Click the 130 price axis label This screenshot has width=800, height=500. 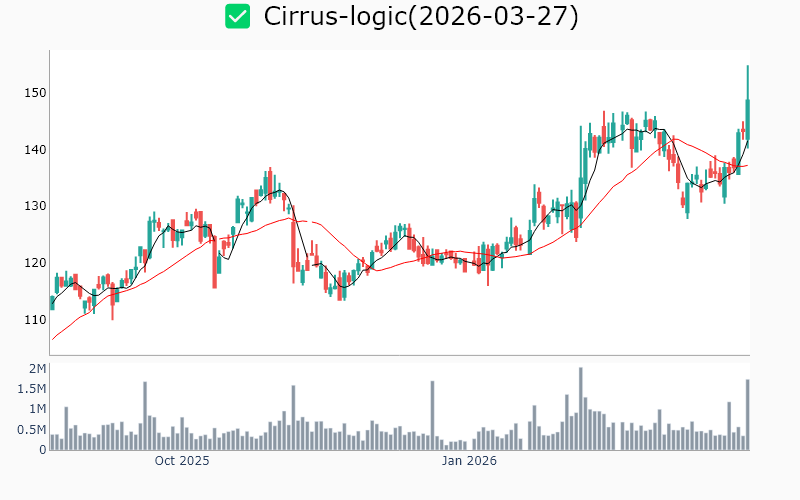point(35,206)
